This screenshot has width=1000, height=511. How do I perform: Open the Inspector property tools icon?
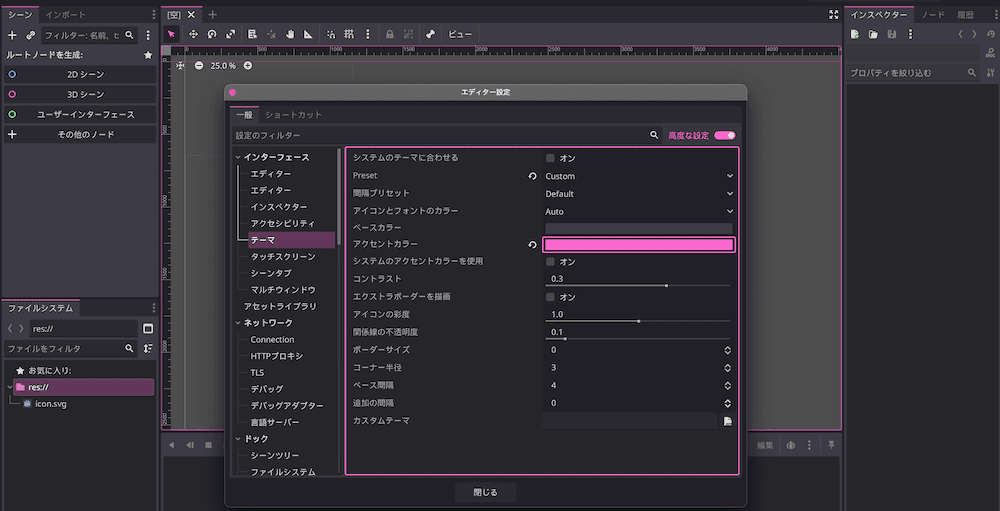tap(990, 73)
